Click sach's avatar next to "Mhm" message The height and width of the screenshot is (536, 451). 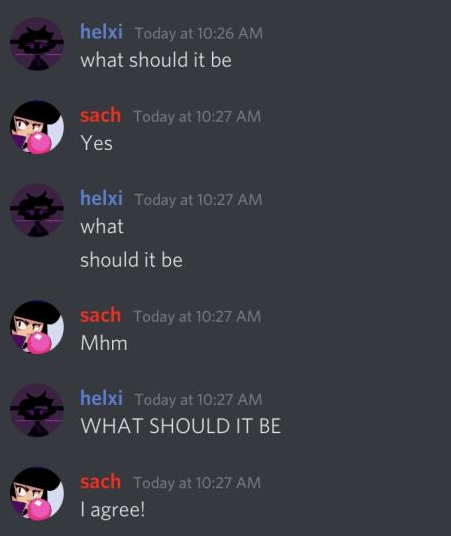[37, 327]
